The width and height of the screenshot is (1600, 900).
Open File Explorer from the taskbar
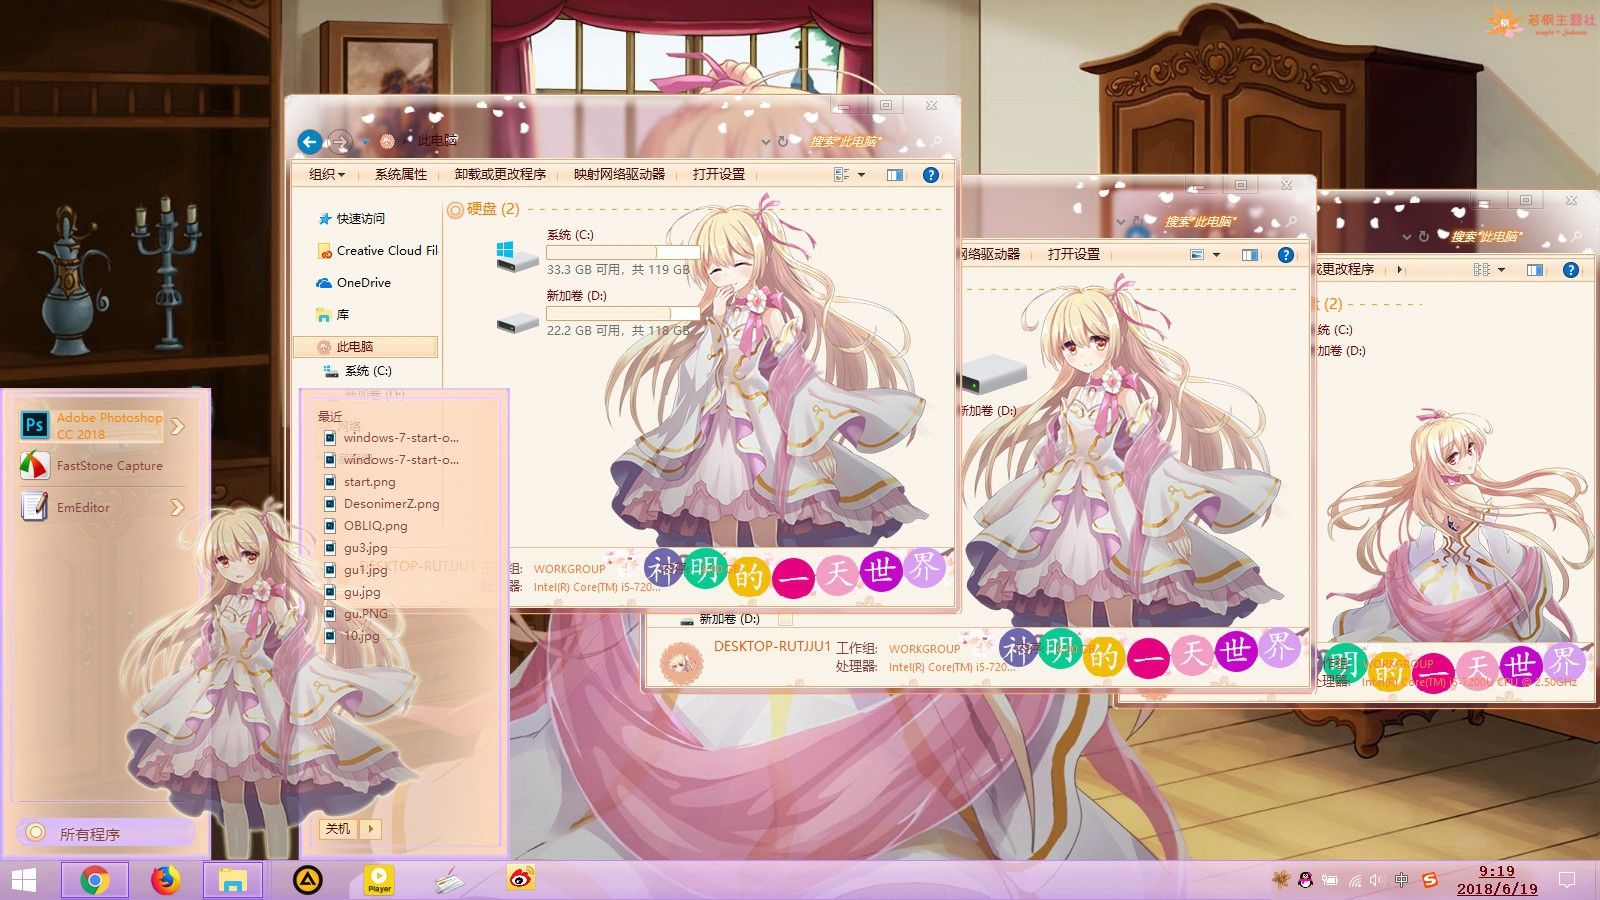(233, 880)
